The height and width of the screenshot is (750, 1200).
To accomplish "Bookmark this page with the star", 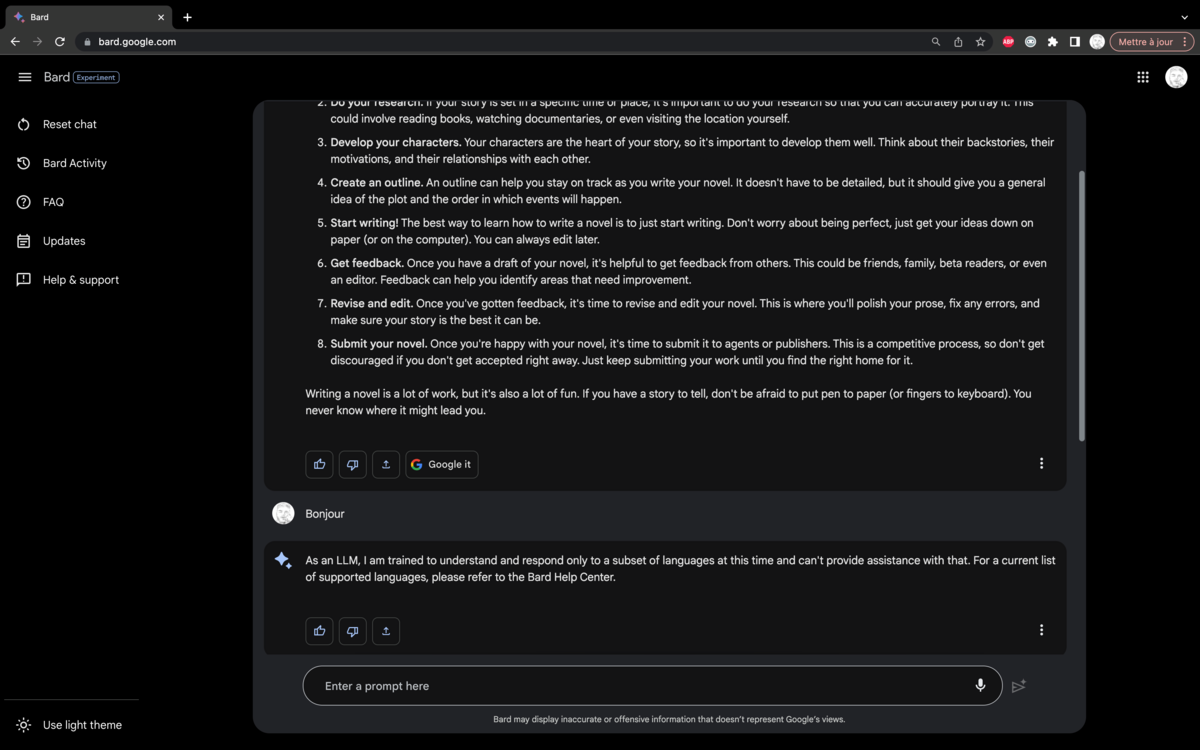I will point(981,42).
